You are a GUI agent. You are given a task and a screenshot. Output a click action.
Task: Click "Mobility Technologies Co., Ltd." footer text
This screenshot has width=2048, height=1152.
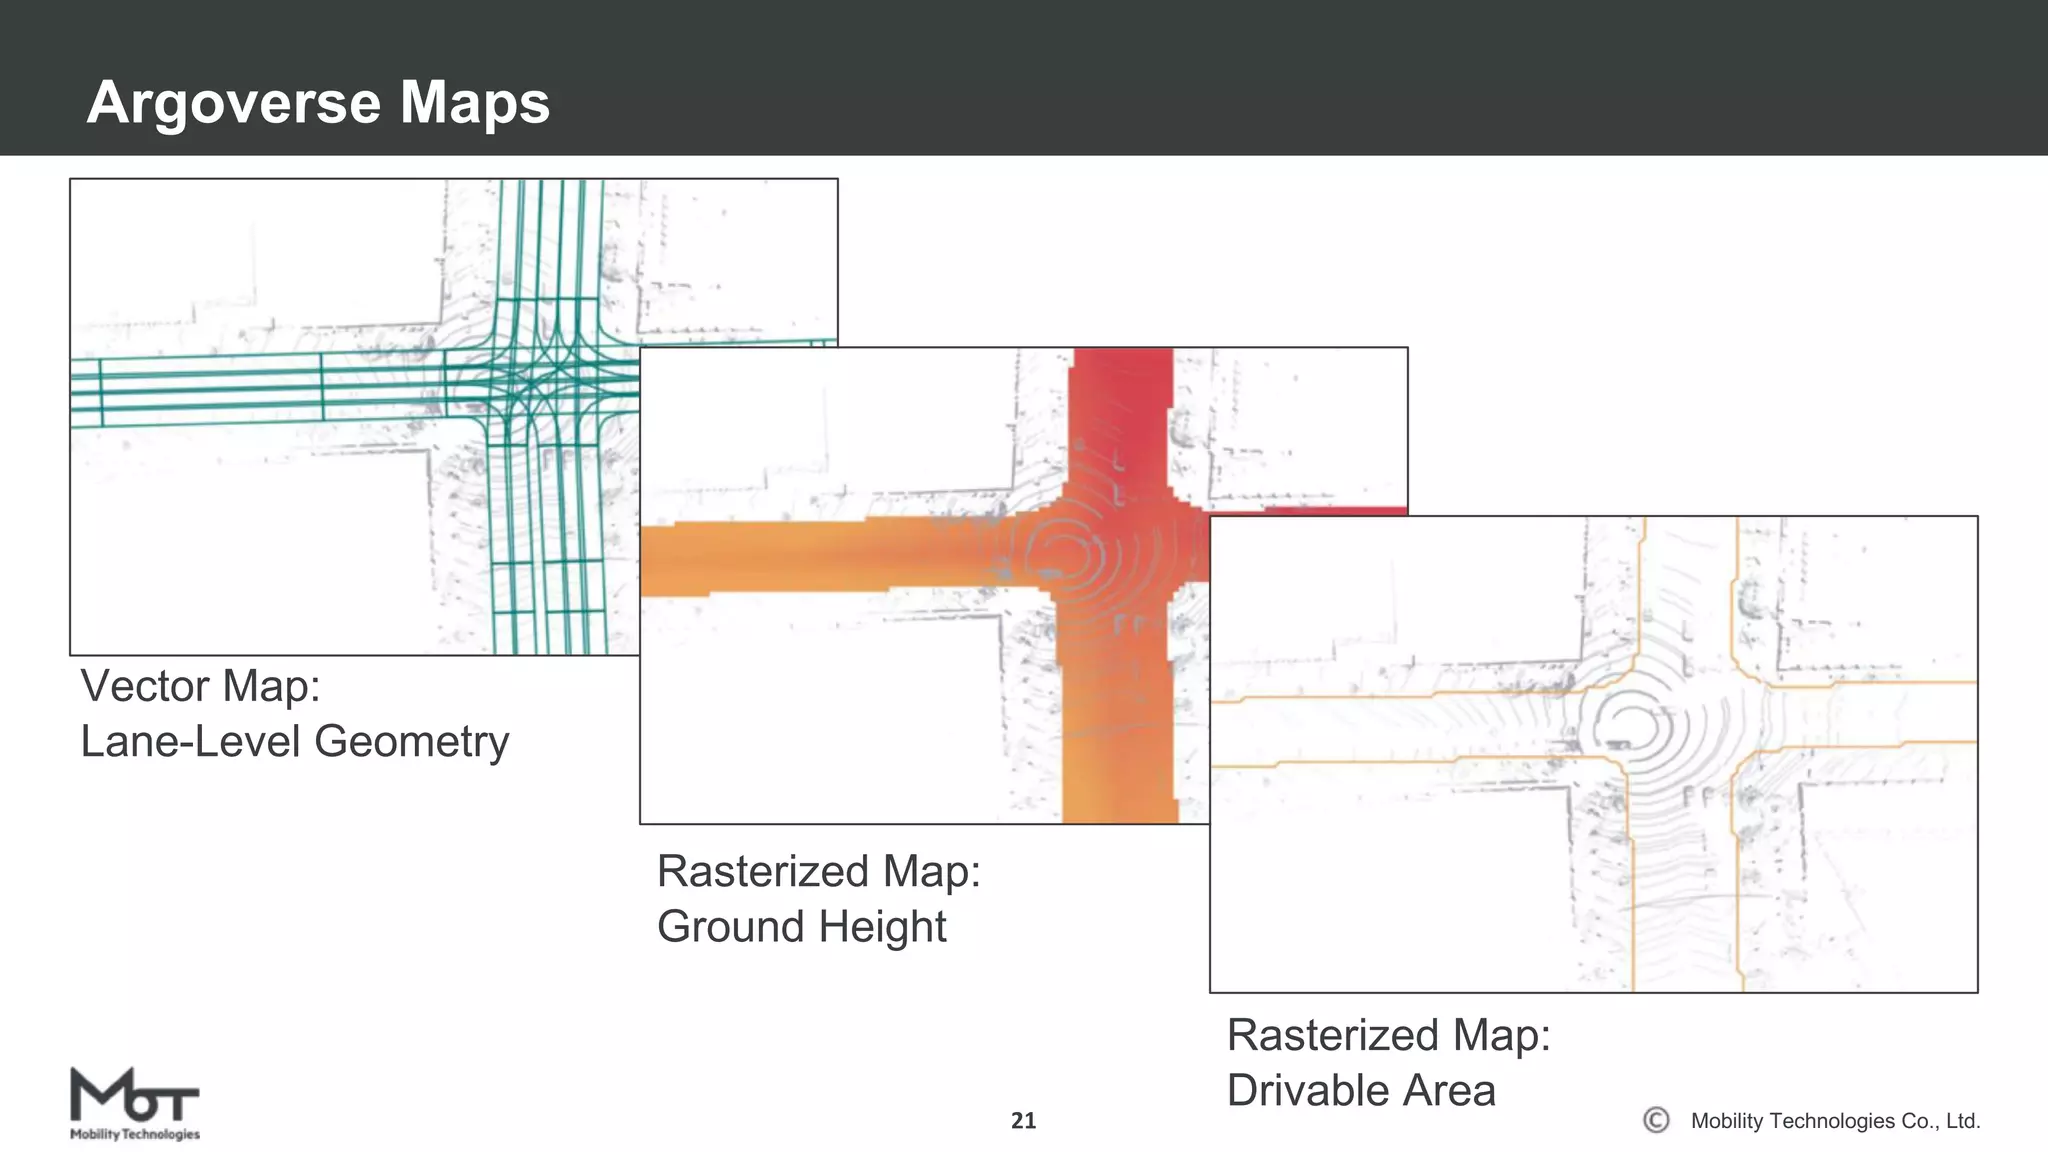[1835, 1121]
